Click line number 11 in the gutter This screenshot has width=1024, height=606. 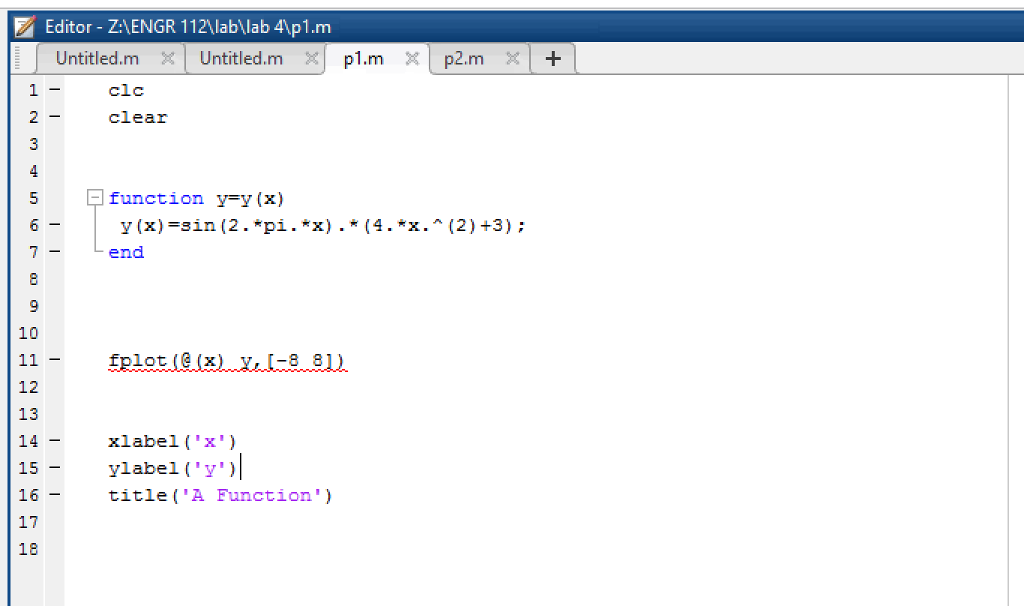click(27, 360)
